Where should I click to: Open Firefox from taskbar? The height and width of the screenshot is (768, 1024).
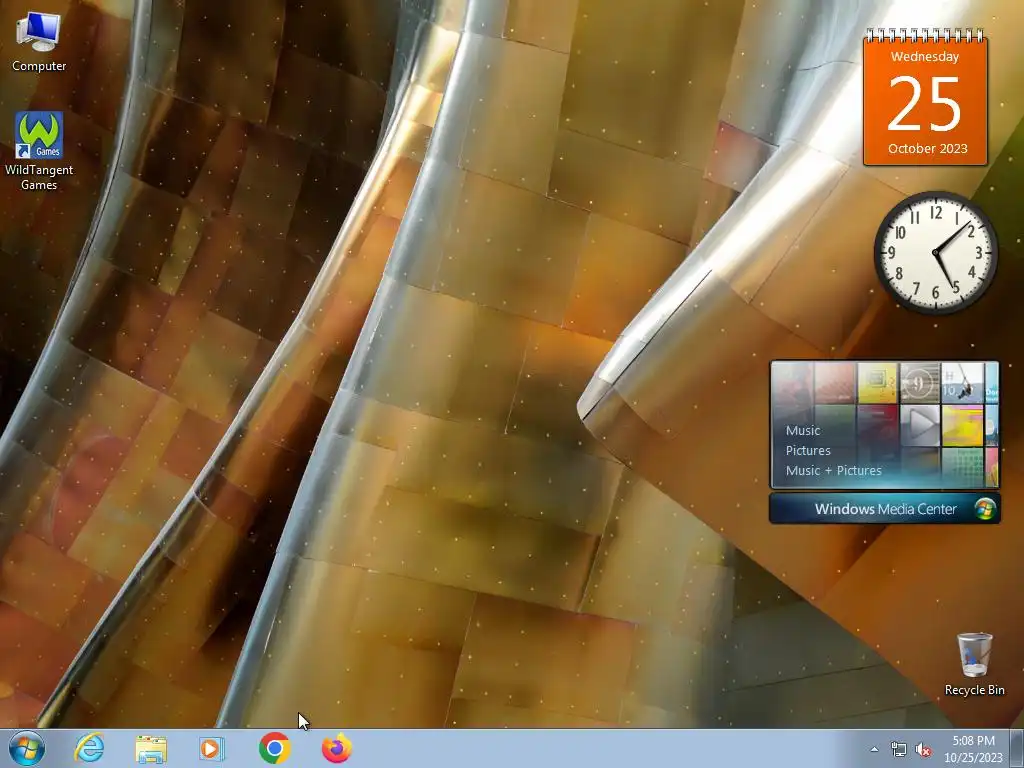337,748
